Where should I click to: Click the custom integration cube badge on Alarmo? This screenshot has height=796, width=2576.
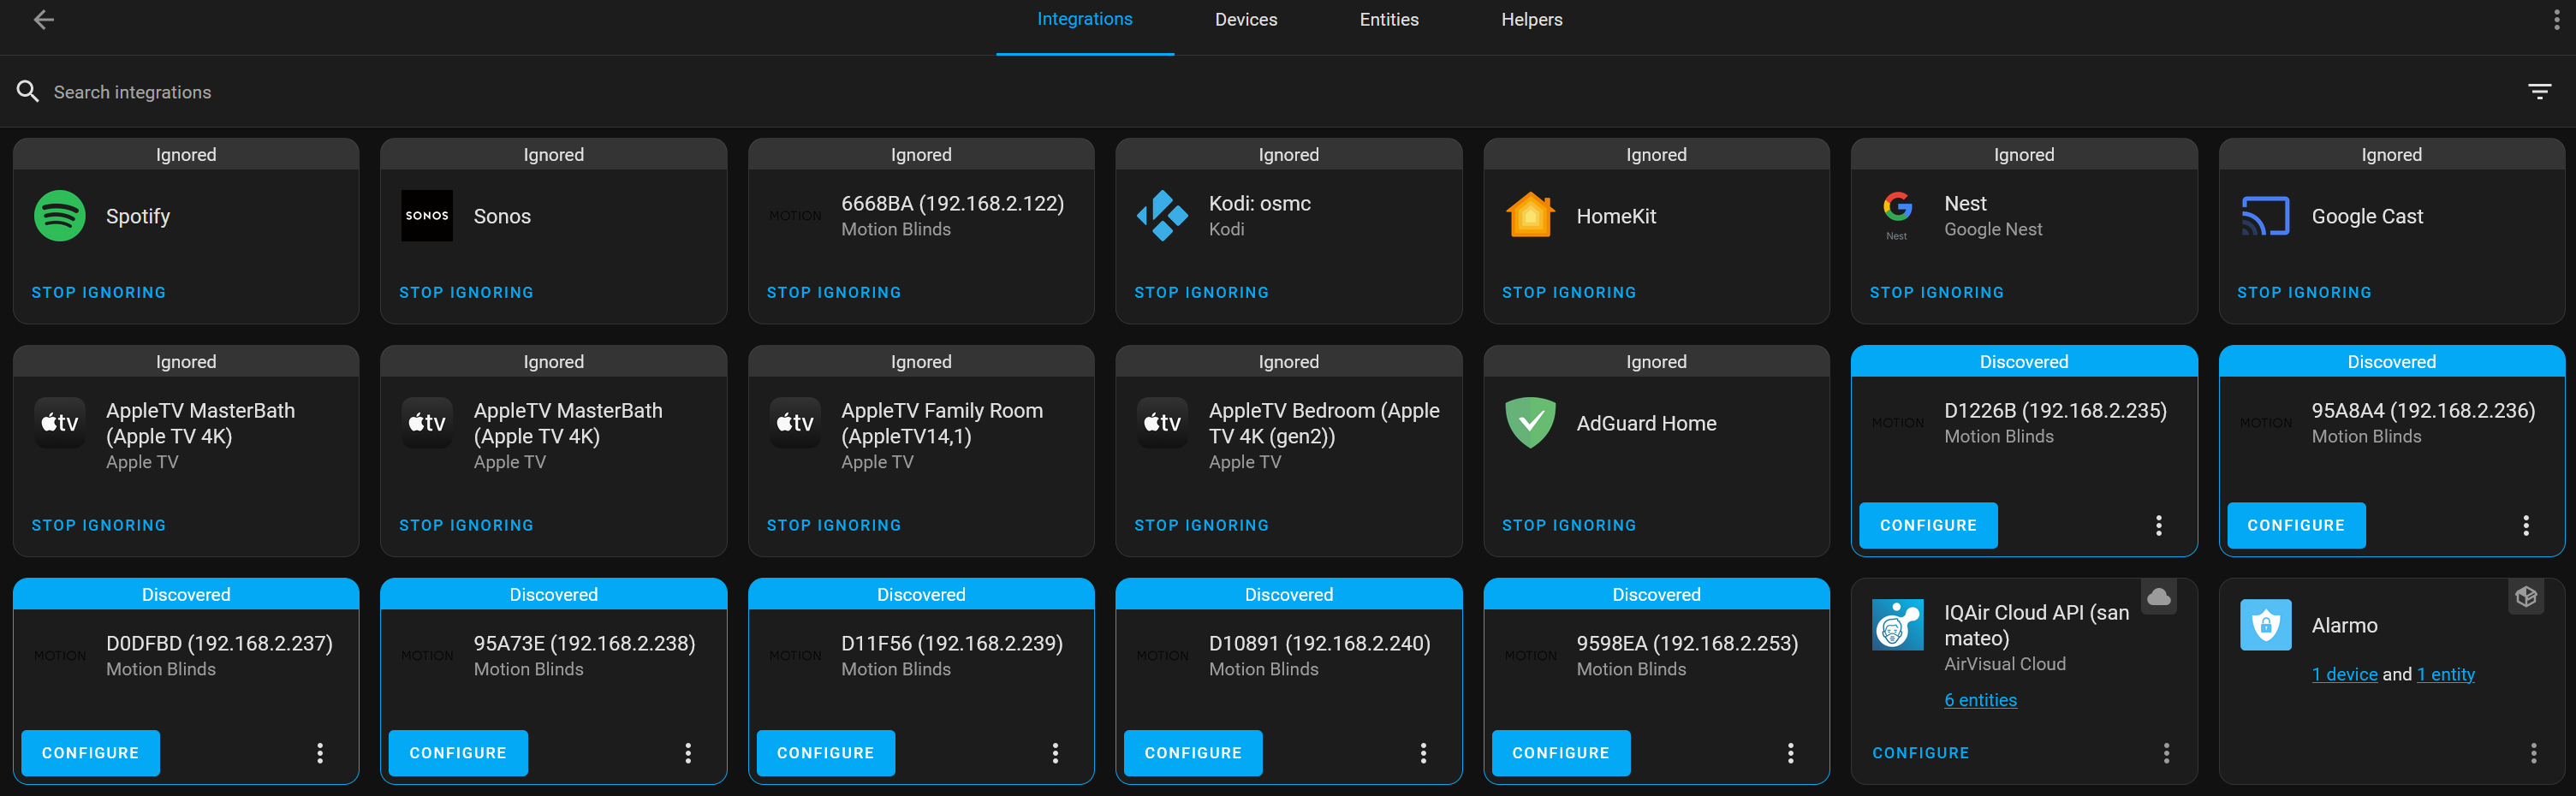tap(2526, 597)
